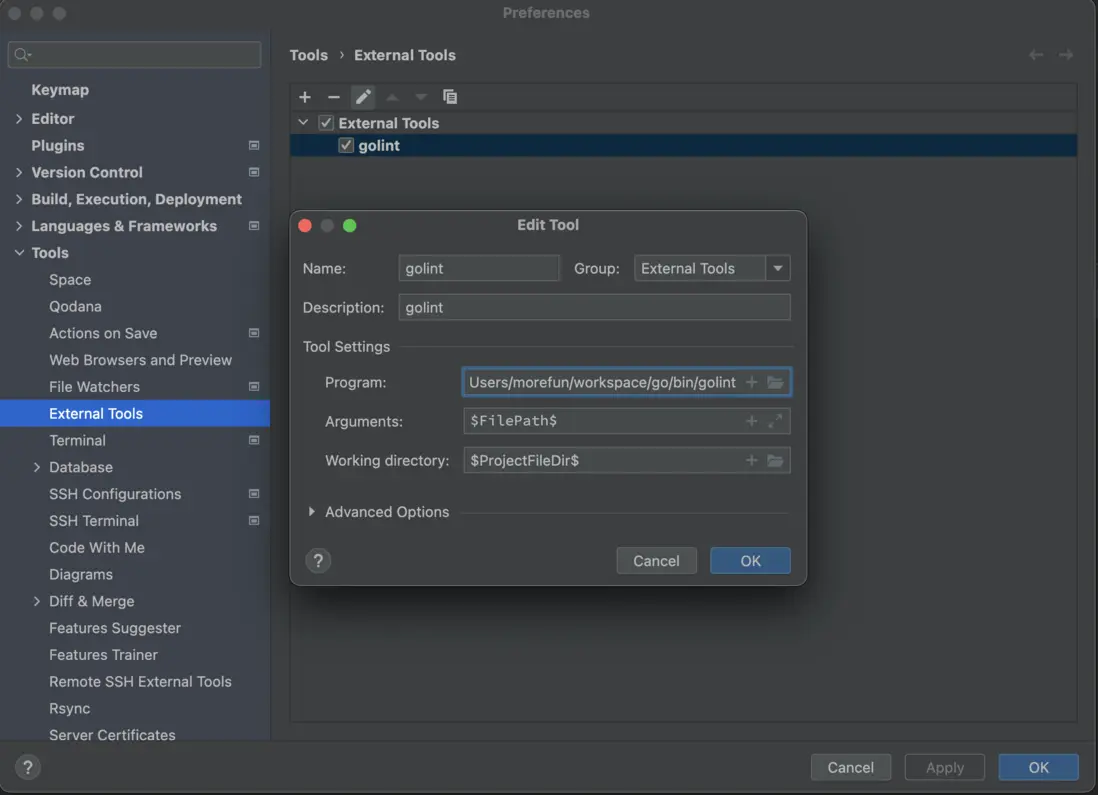The width and height of the screenshot is (1098, 795).
Task: Browse Working directory folder icon
Action: point(775,460)
